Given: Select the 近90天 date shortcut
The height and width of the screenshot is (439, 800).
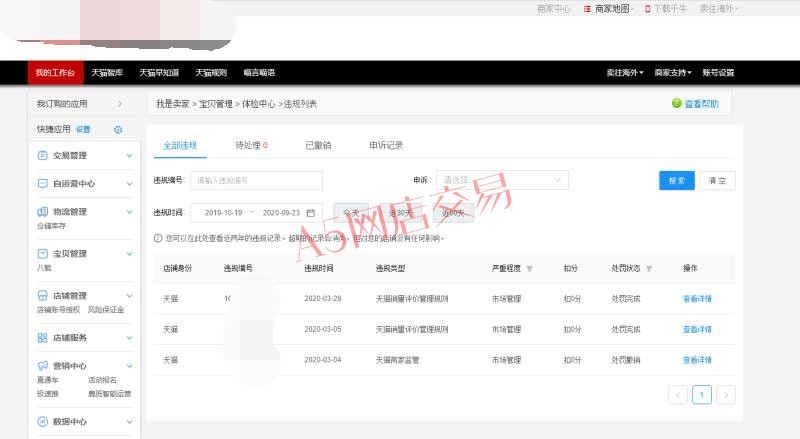Looking at the screenshot, I should coord(453,212).
